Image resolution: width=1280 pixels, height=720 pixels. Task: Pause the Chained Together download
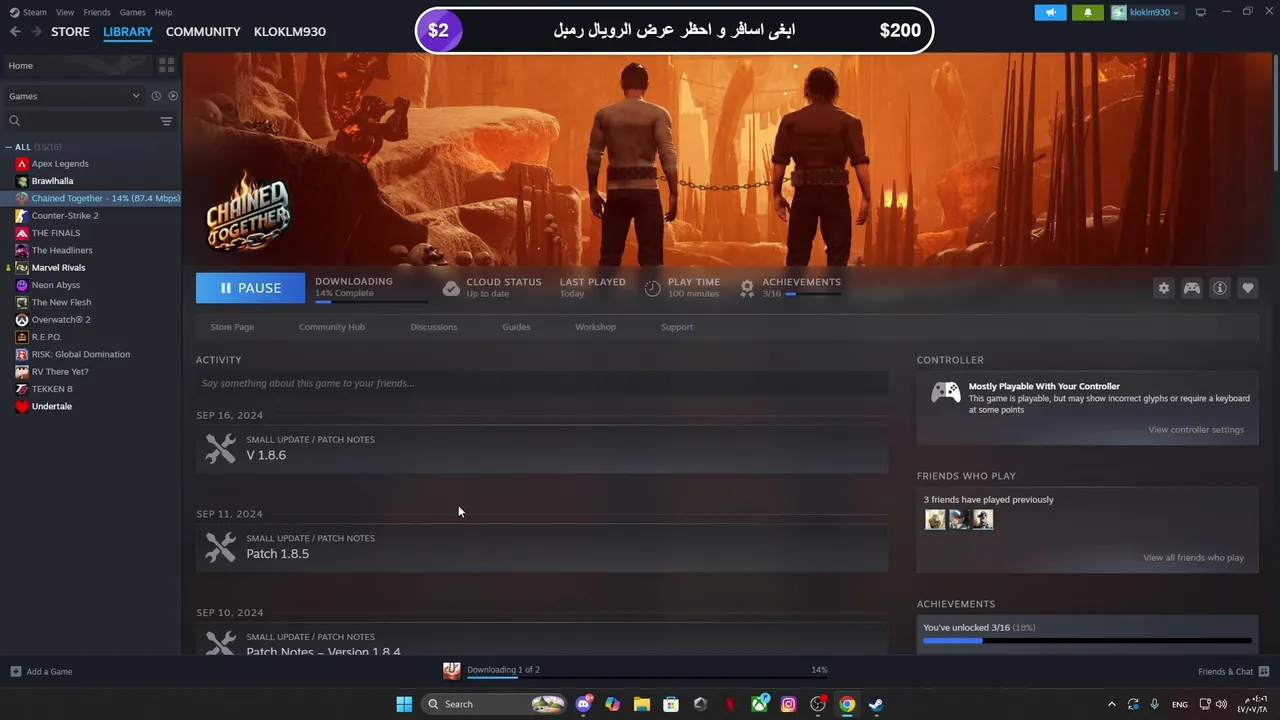[250, 288]
